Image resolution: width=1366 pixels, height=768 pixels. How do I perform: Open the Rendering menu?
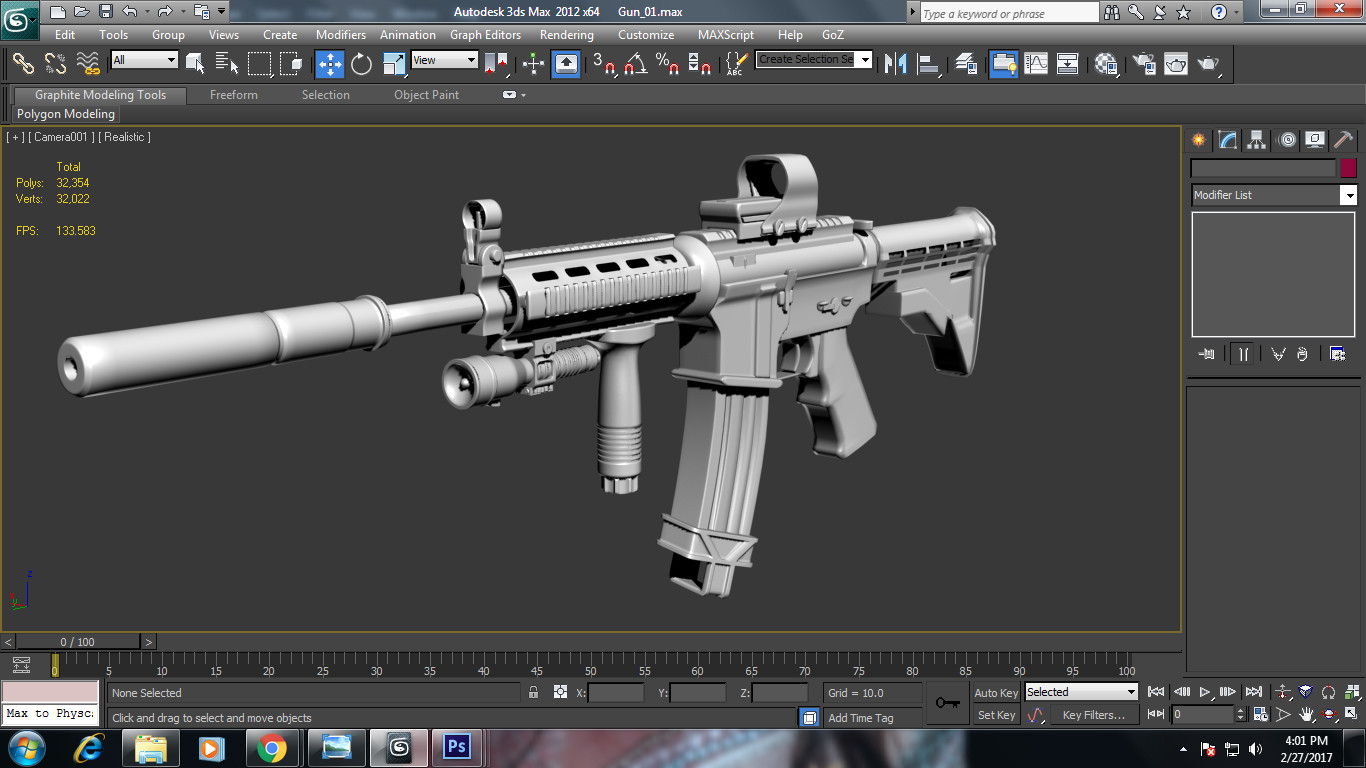566,34
